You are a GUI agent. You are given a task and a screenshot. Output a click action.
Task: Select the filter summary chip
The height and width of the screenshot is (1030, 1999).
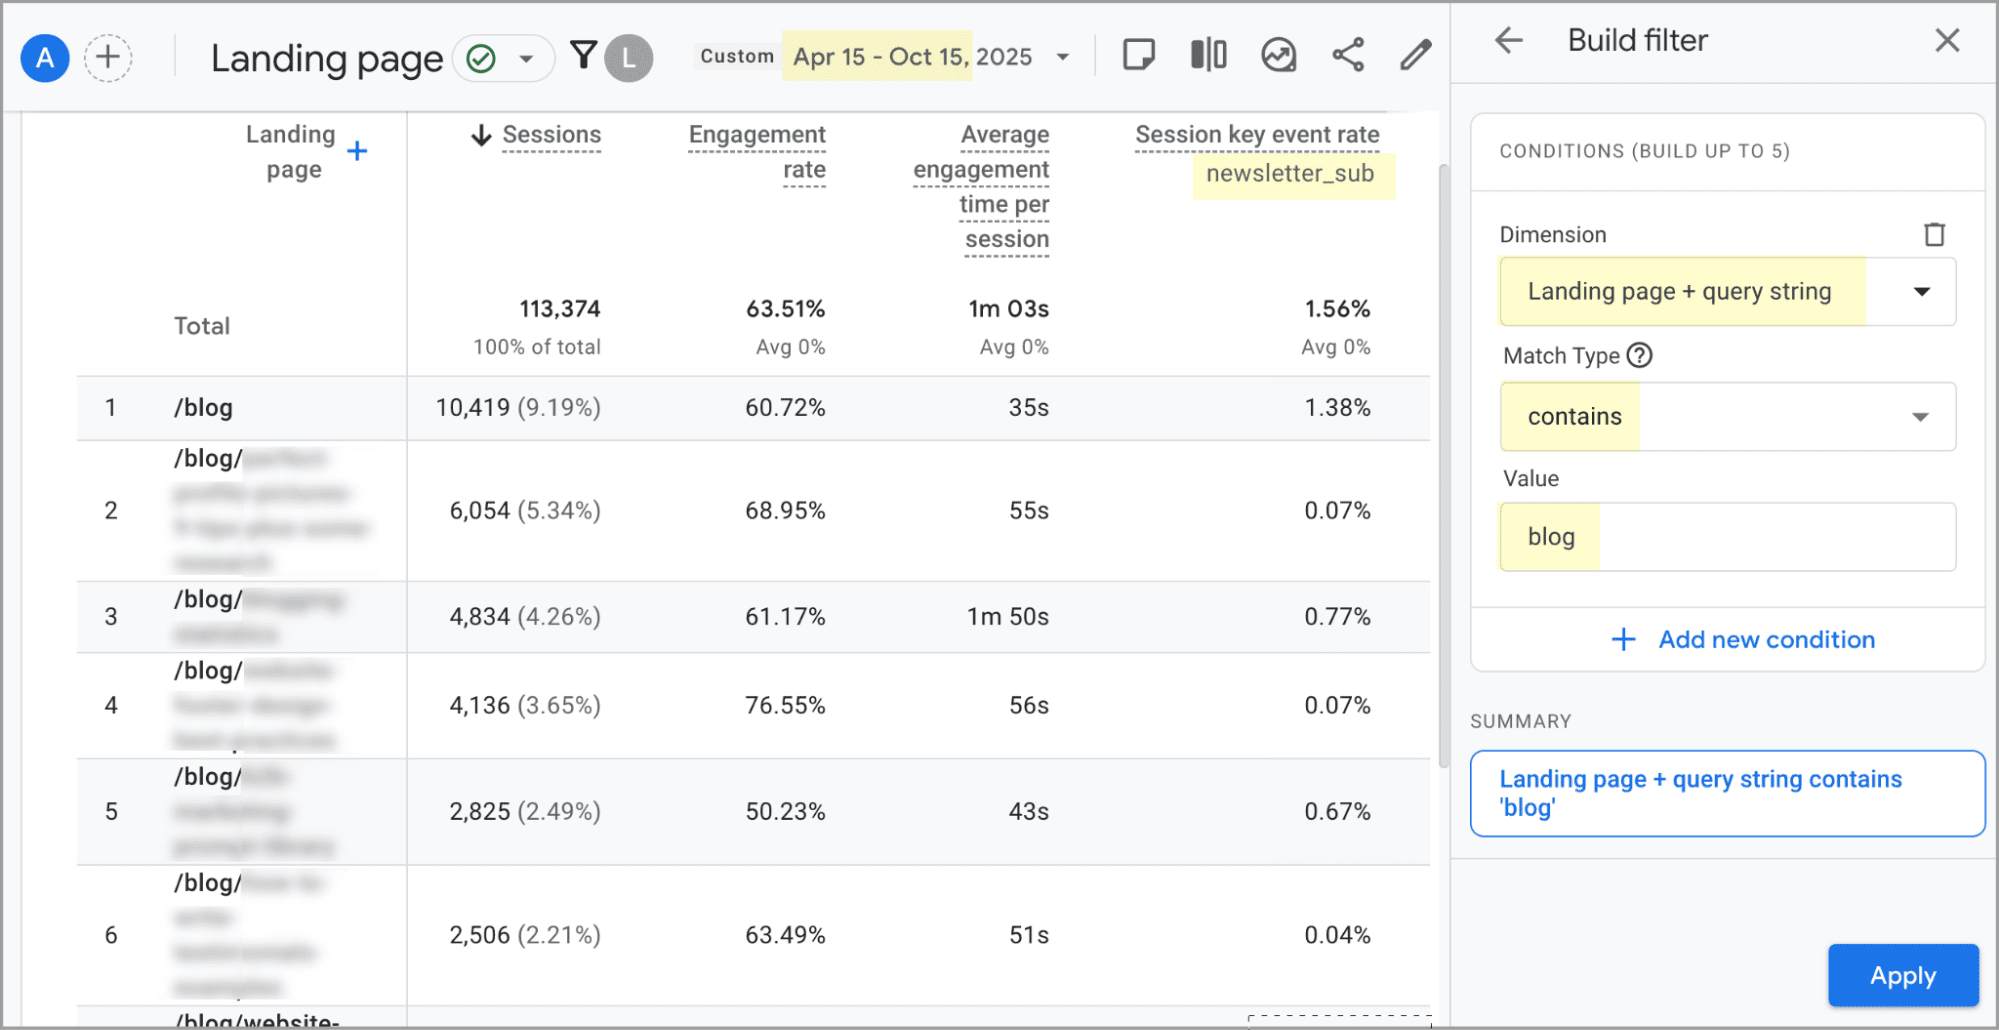1727,793
